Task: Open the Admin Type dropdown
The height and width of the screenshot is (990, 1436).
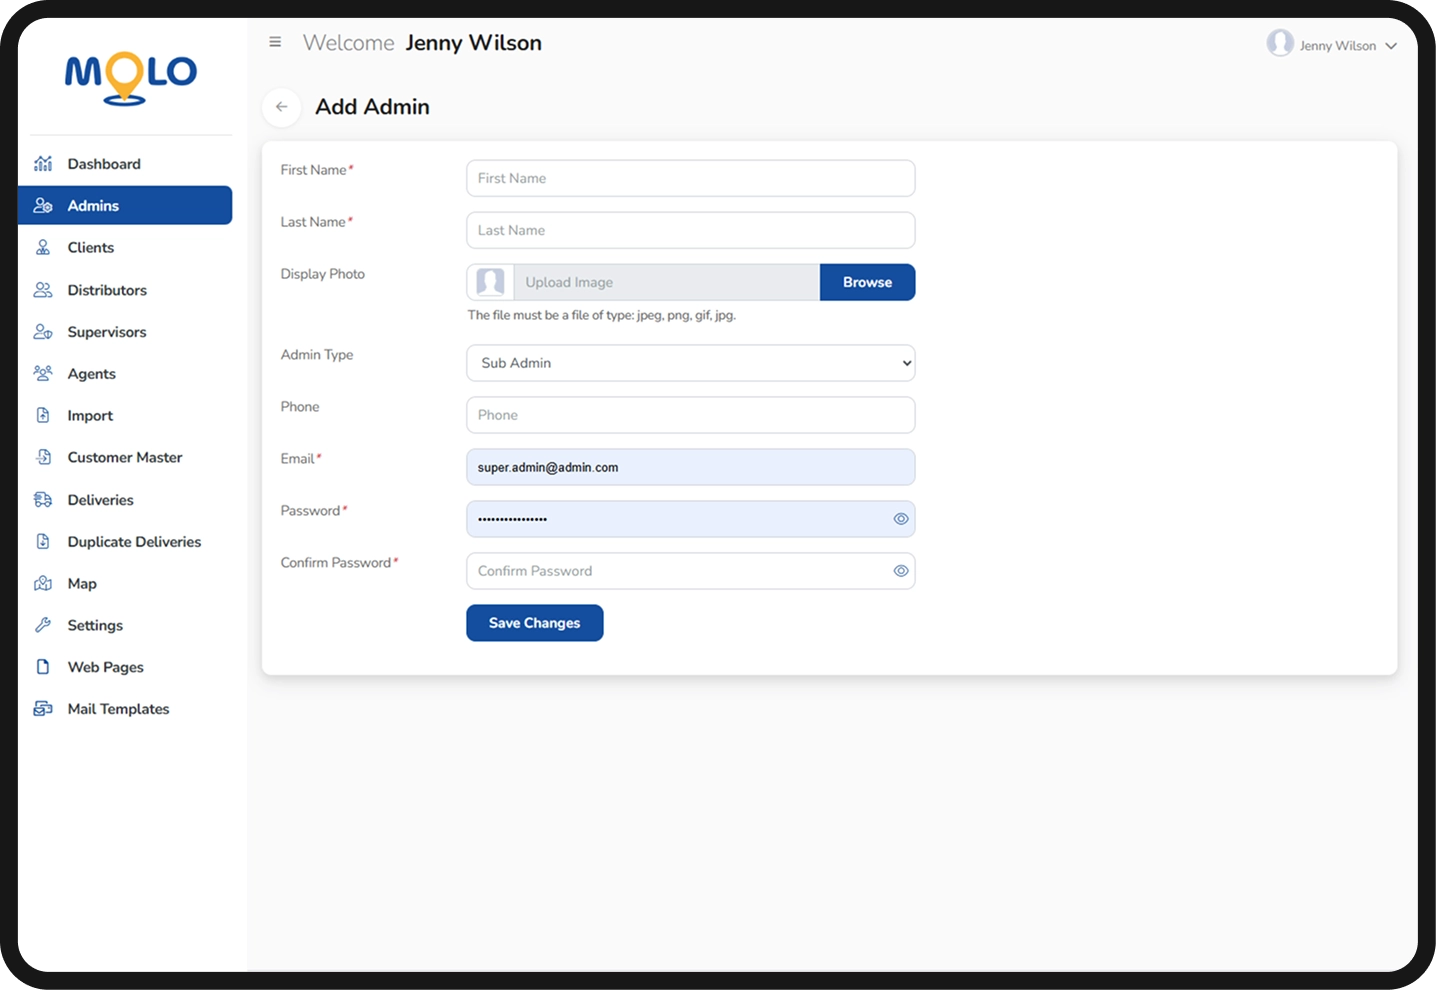Action: click(691, 363)
